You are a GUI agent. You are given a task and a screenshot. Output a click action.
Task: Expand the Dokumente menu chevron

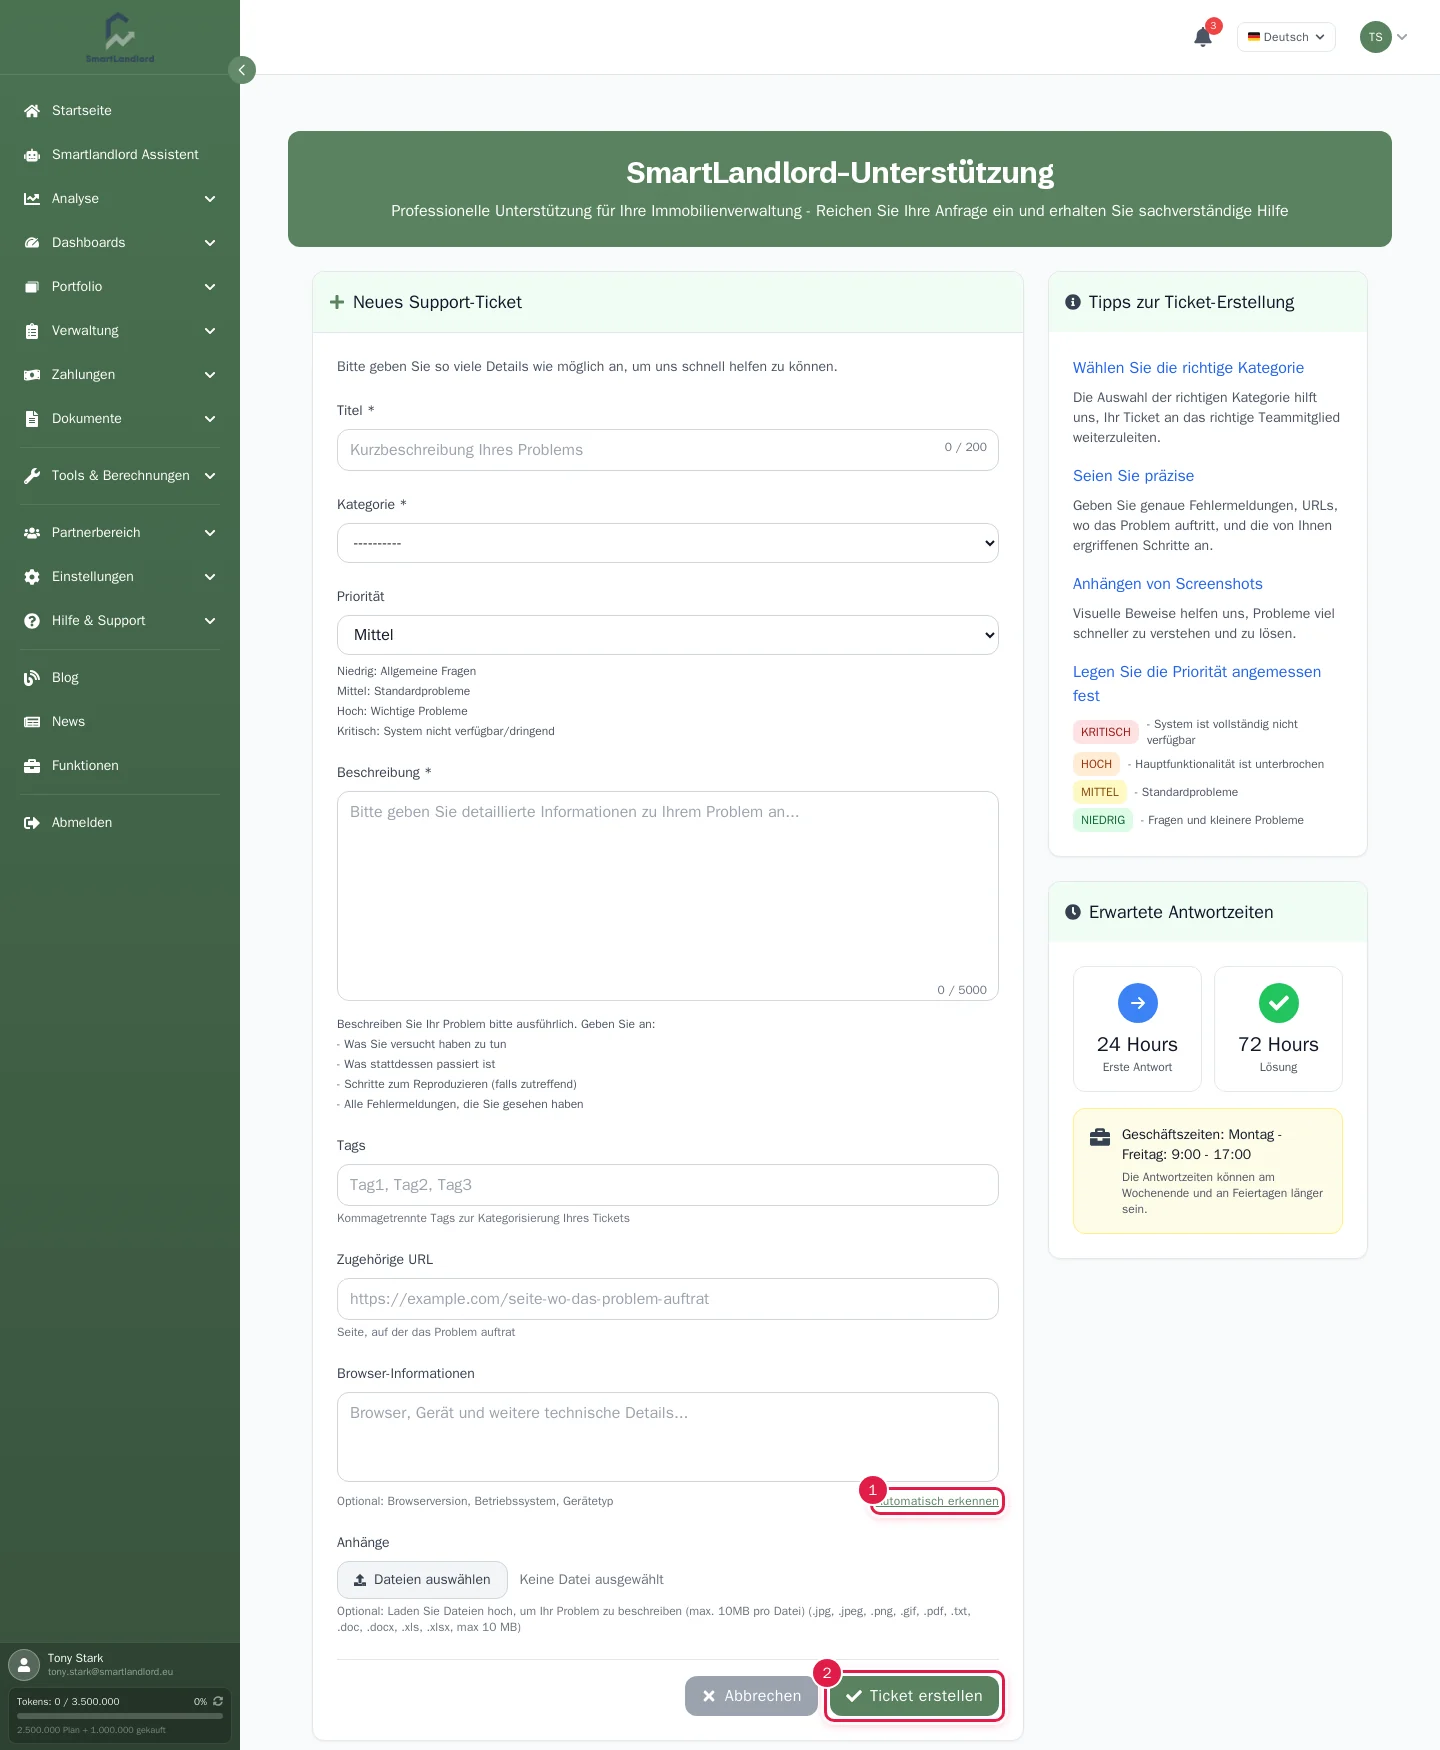(210, 419)
